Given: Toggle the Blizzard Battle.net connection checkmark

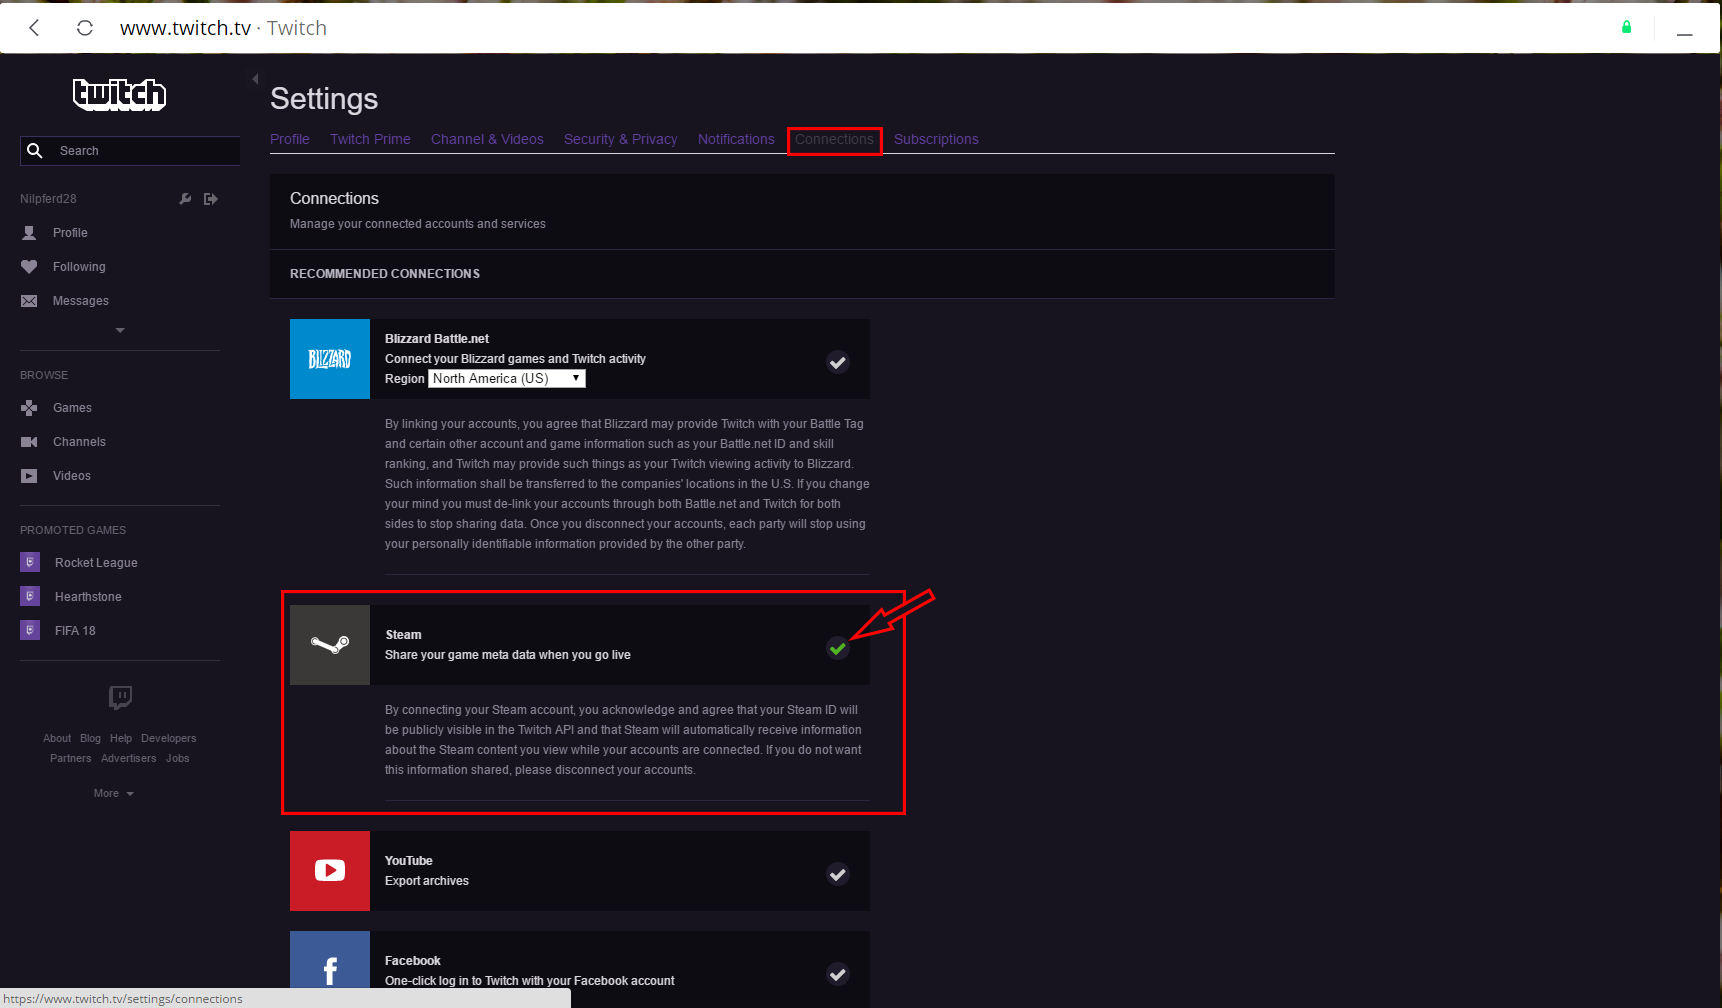Looking at the screenshot, I should coord(838,362).
